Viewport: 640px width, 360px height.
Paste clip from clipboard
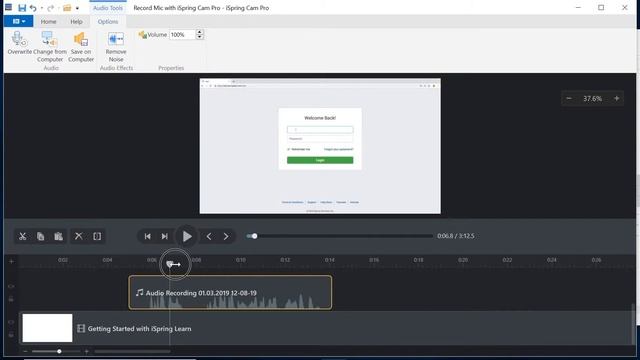[x=58, y=236]
